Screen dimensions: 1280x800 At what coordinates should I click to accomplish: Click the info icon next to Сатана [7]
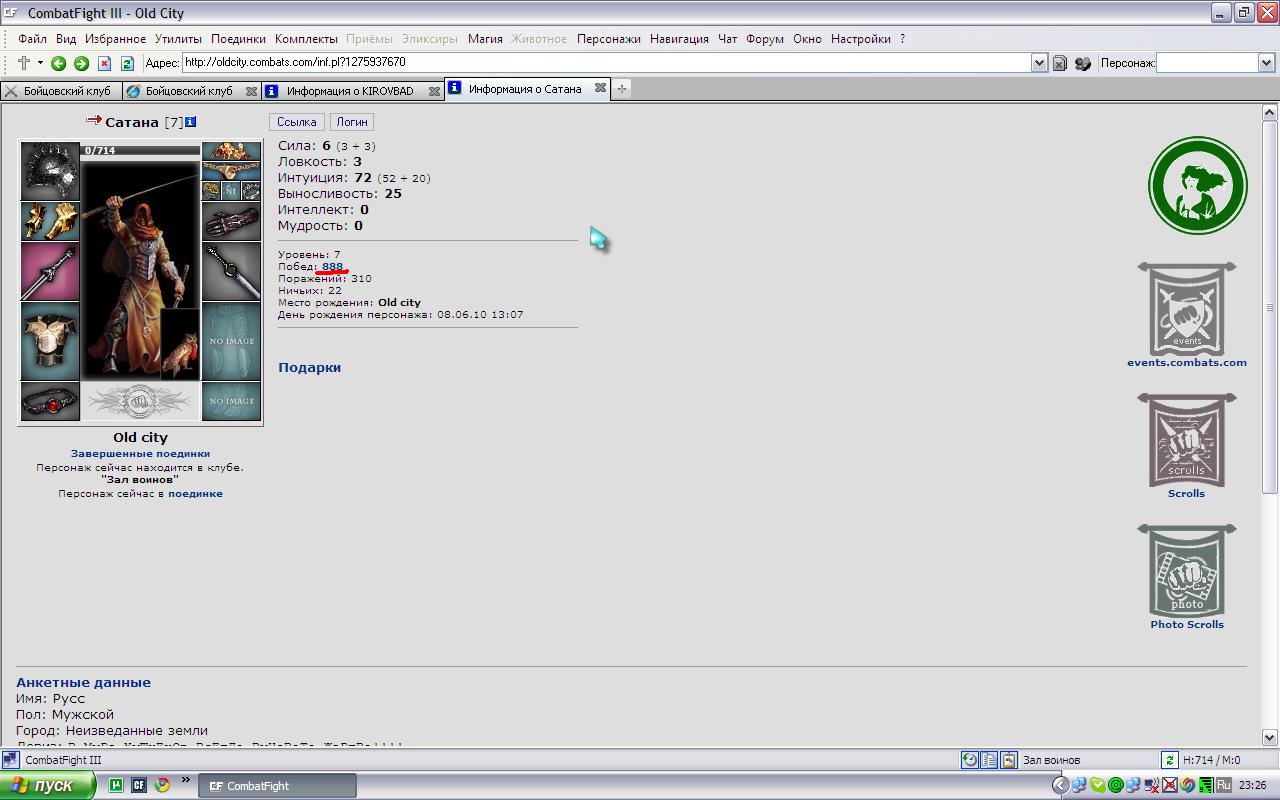coord(191,122)
